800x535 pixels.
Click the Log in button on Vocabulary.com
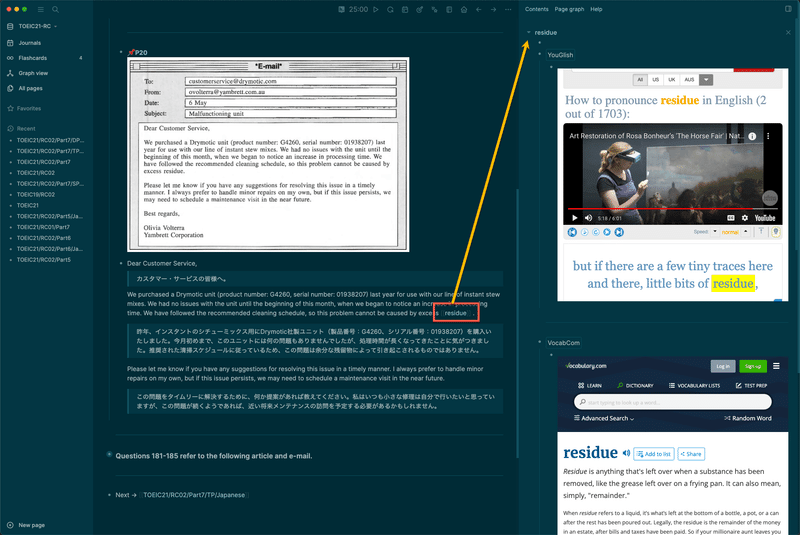click(x=722, y=366)
